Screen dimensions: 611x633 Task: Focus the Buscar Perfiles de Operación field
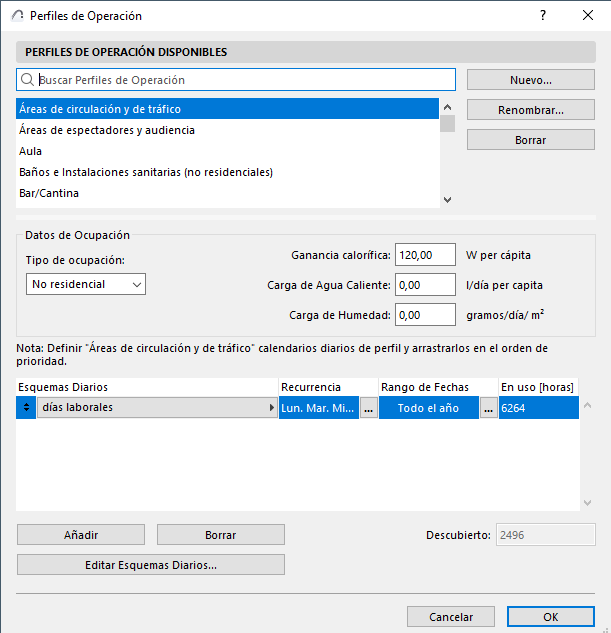click(x=236, y=80)
